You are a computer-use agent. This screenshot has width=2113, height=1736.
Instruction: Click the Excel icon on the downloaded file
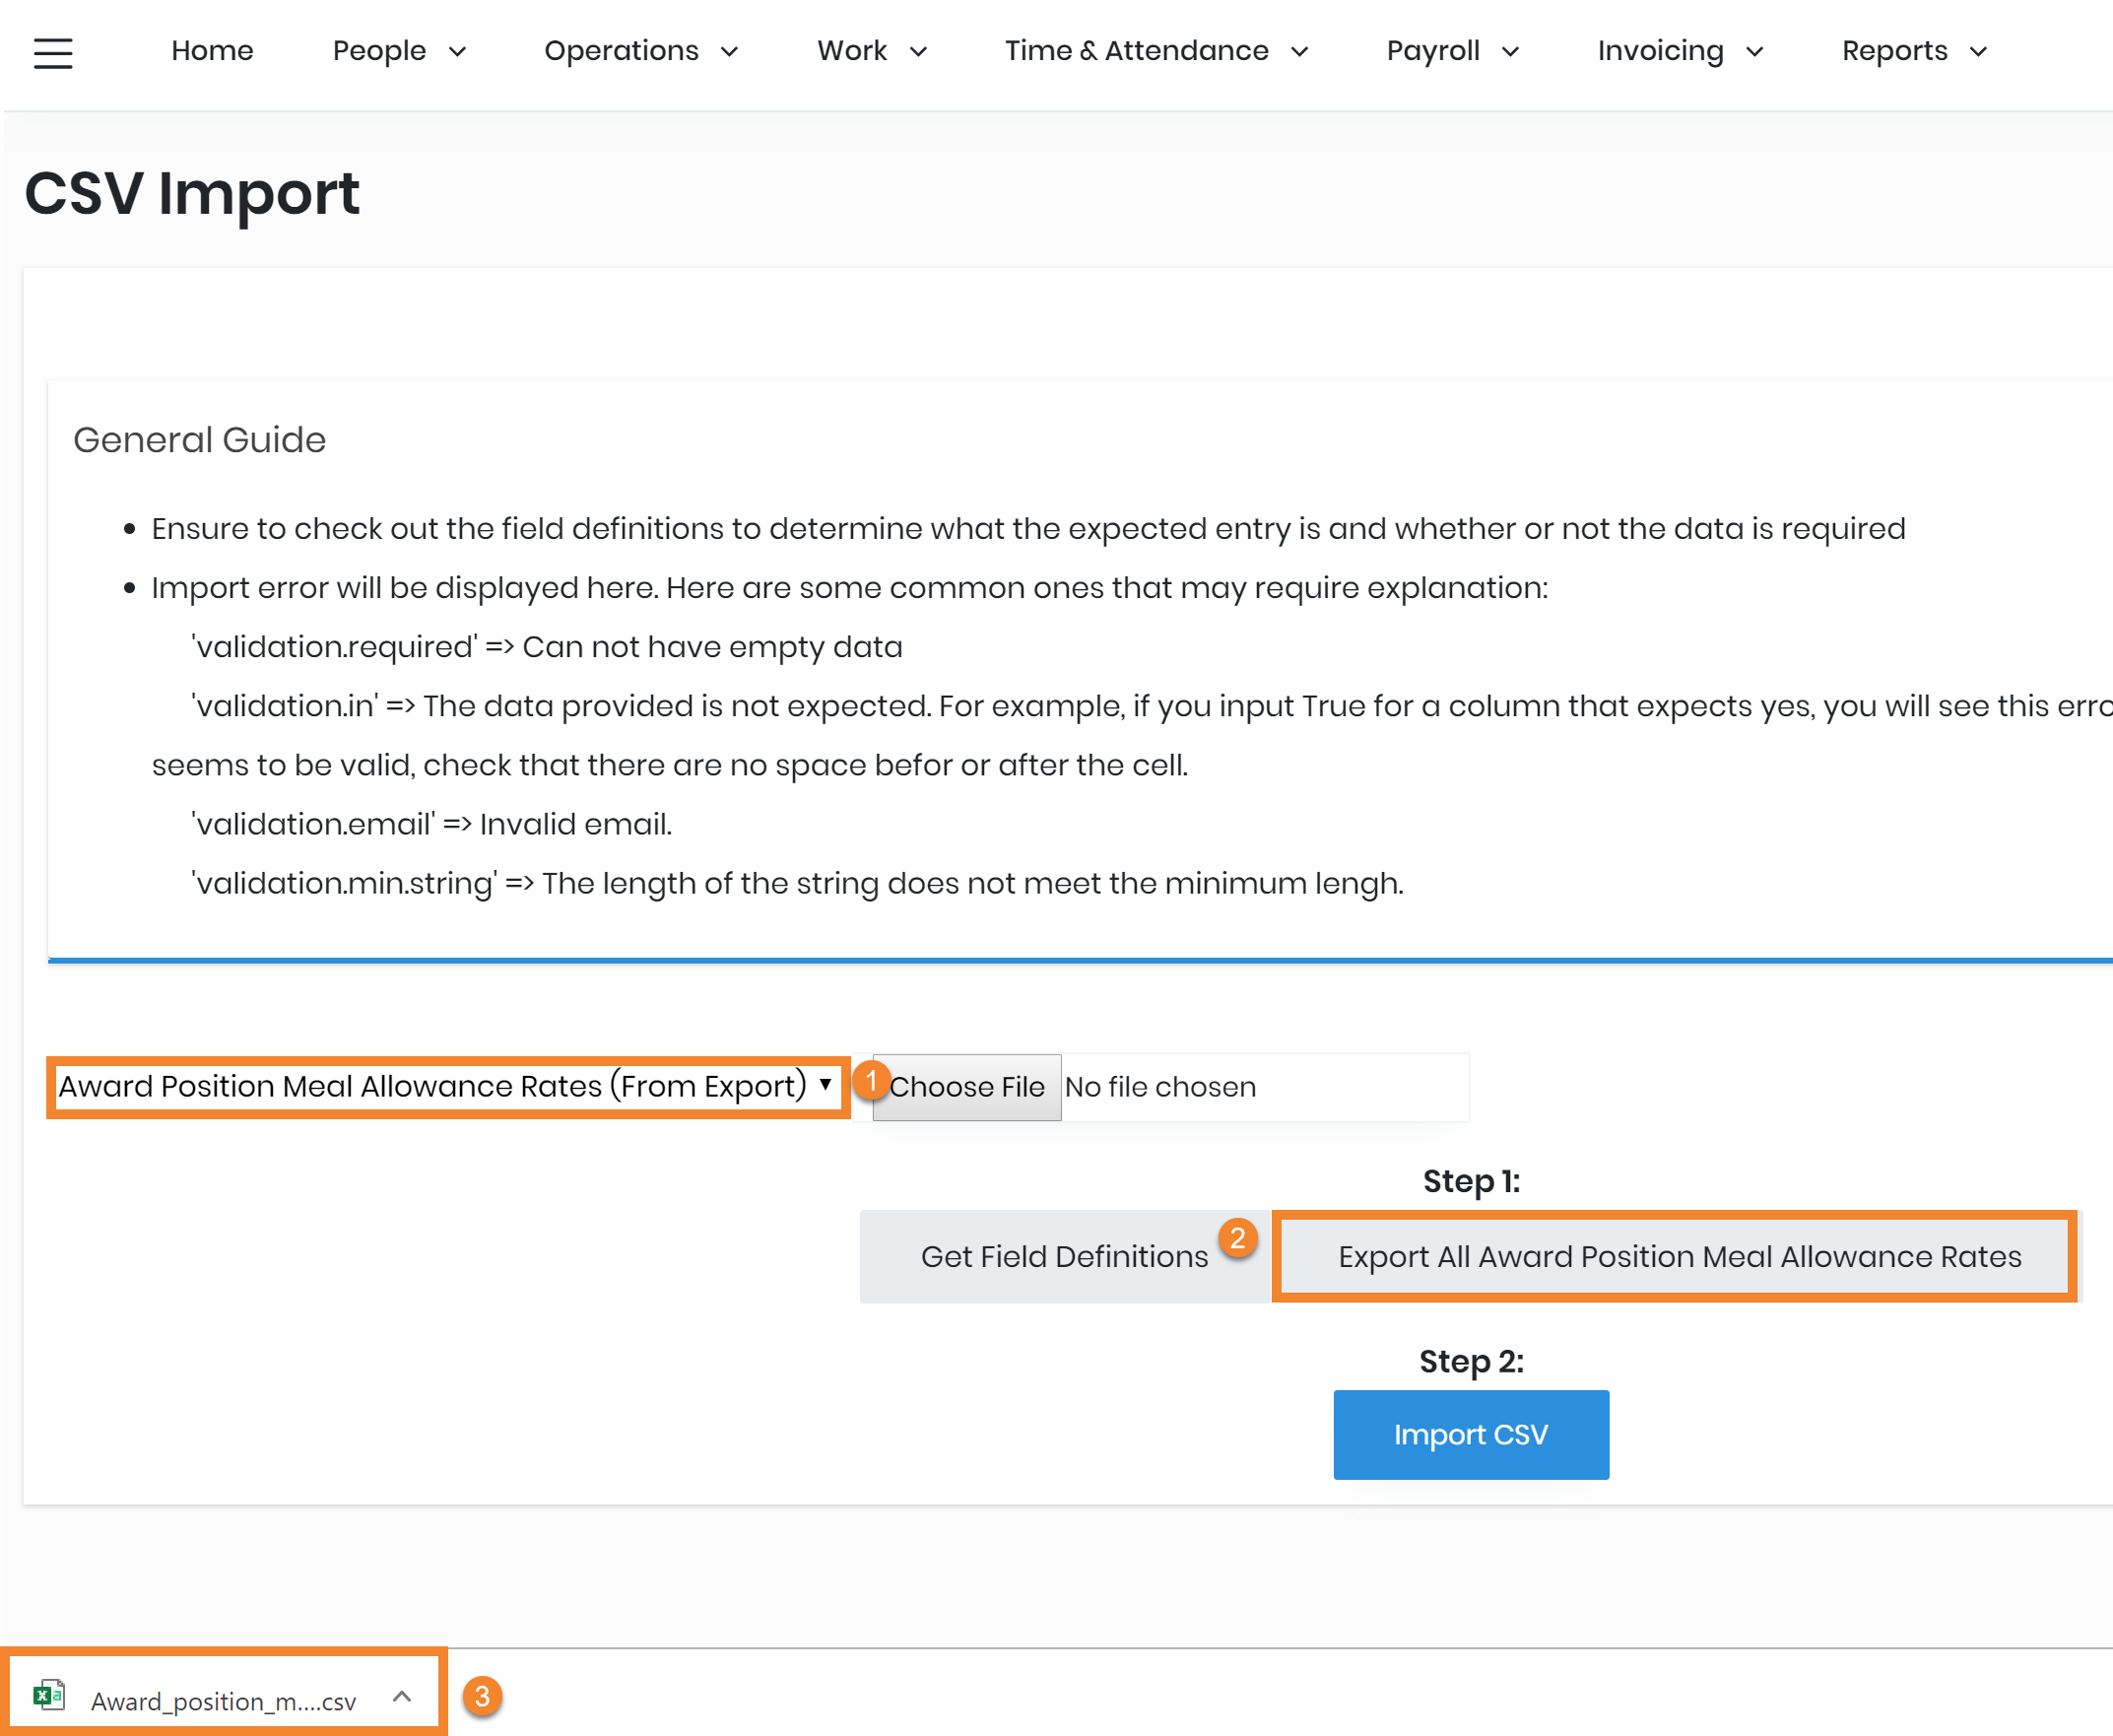pyautogui.click(x=48, y=1695)
